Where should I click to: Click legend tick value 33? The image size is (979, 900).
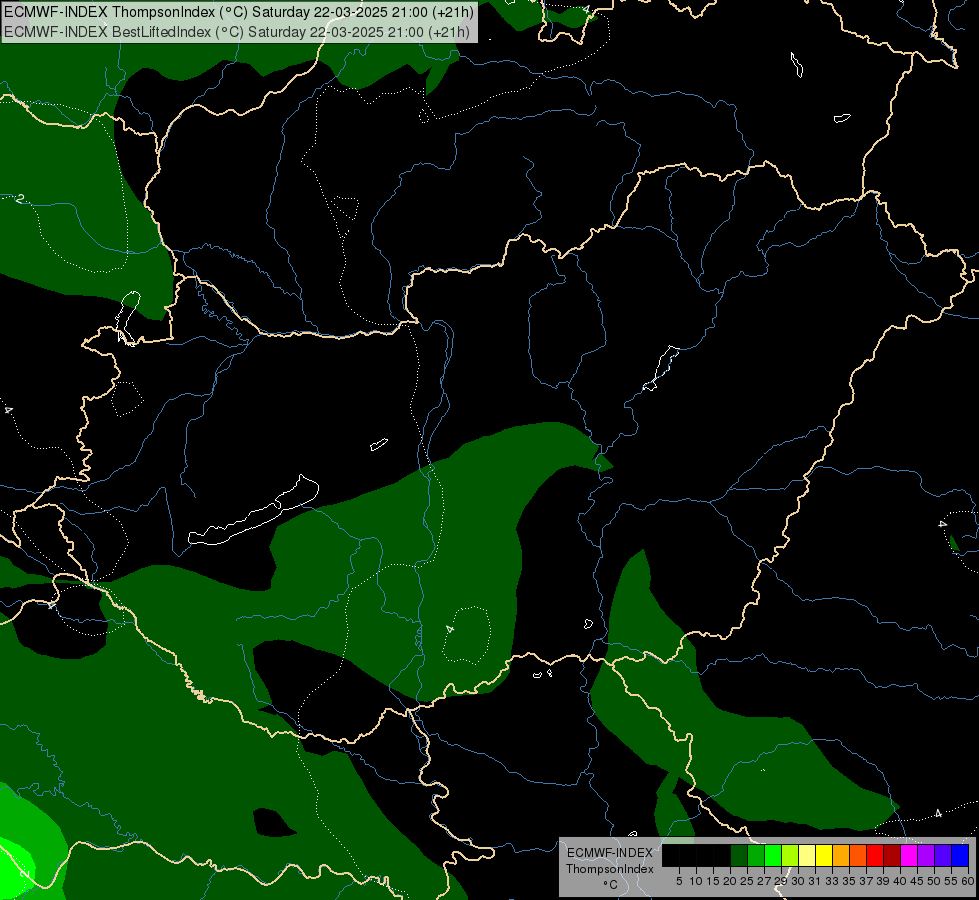click(x=832, y=881)
